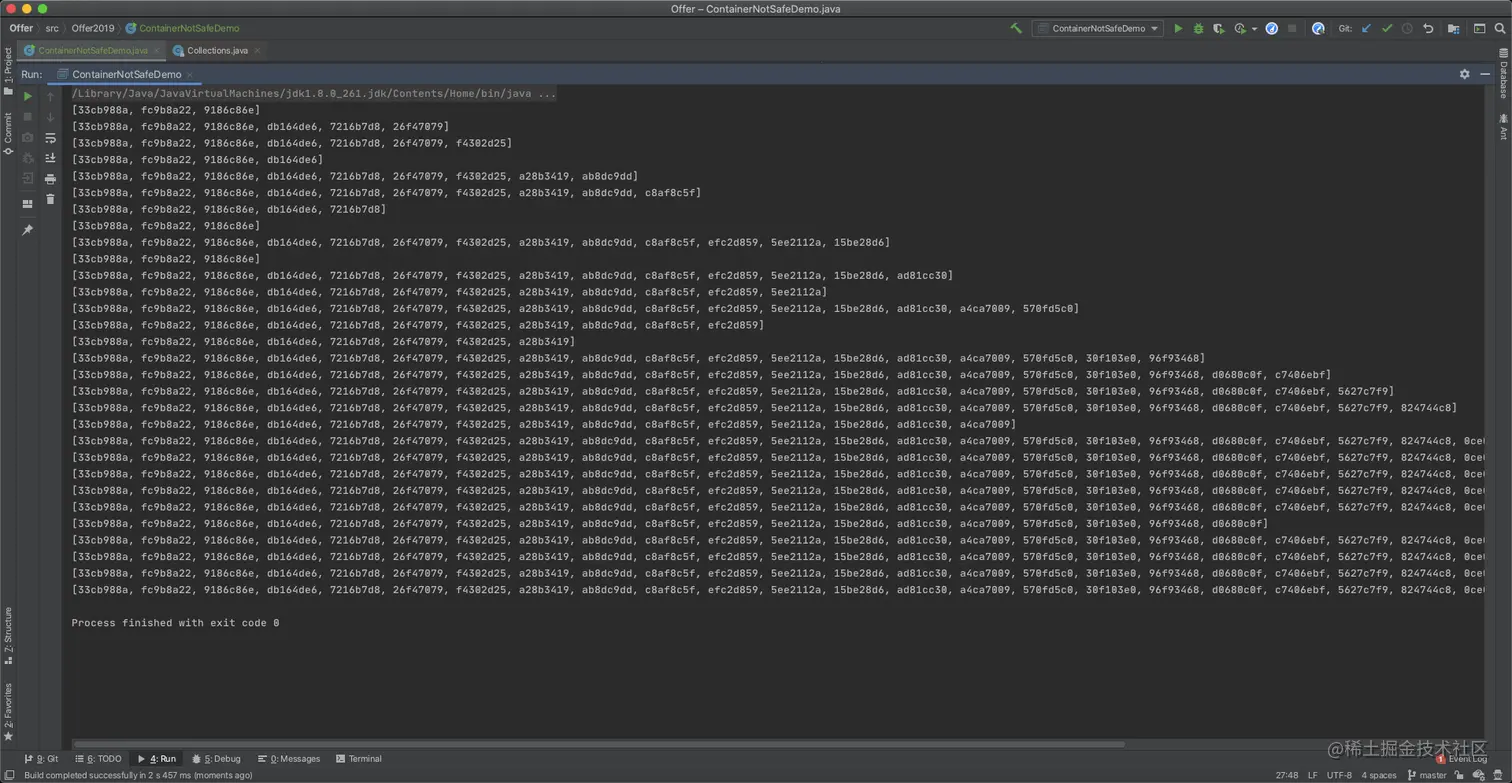Close the ContainerNotSafeDemo.java editor tab
Viewport: 1512px width, 783px height.
[156, 50]
